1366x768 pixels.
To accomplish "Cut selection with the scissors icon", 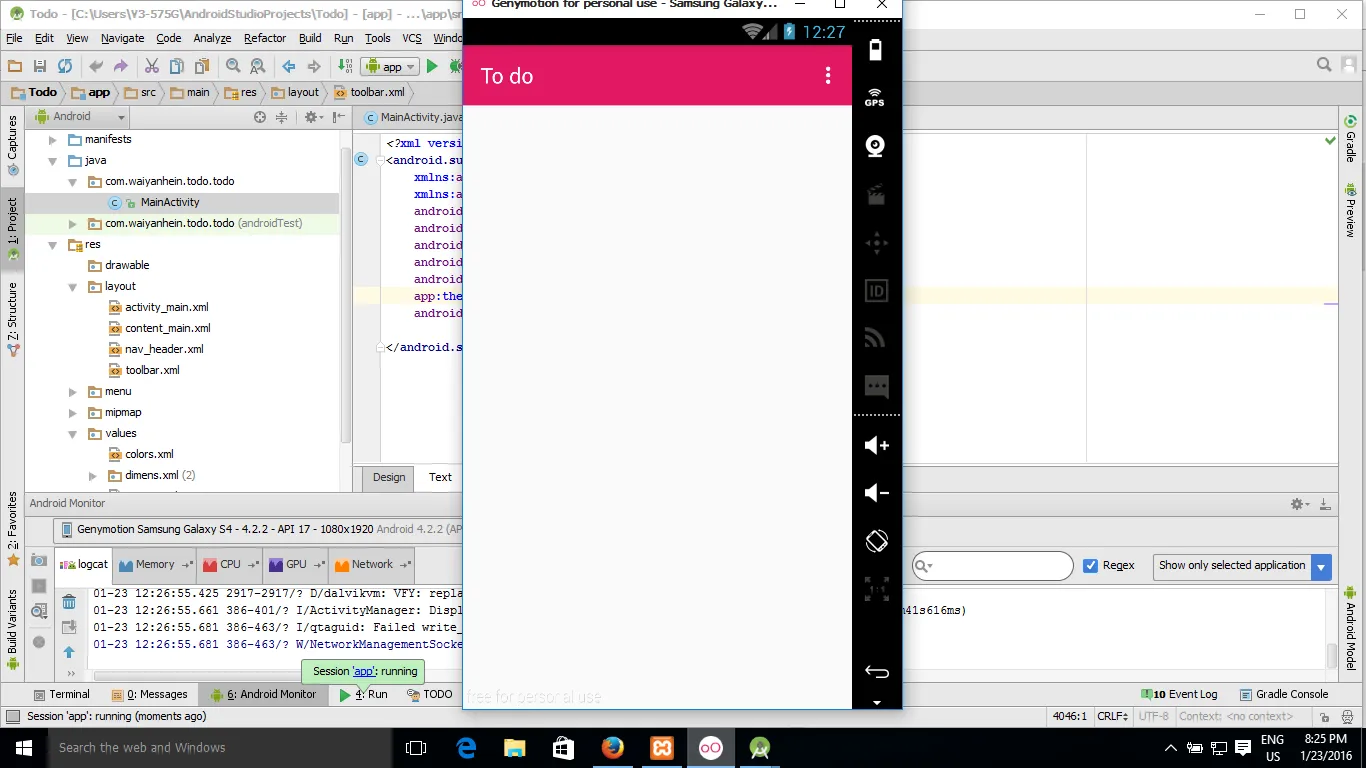I will pyautogui.click(x=152, y=66).
